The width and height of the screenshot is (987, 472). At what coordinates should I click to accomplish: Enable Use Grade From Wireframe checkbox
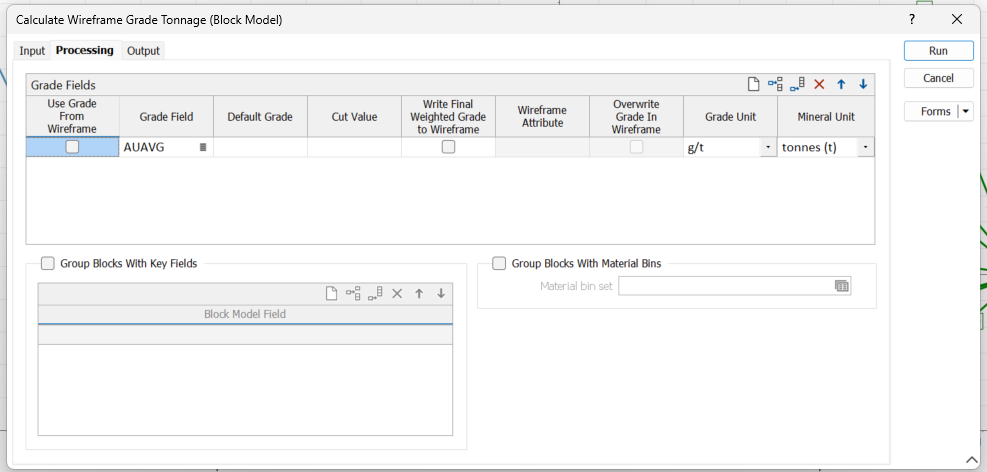click(x=72, y=147)
